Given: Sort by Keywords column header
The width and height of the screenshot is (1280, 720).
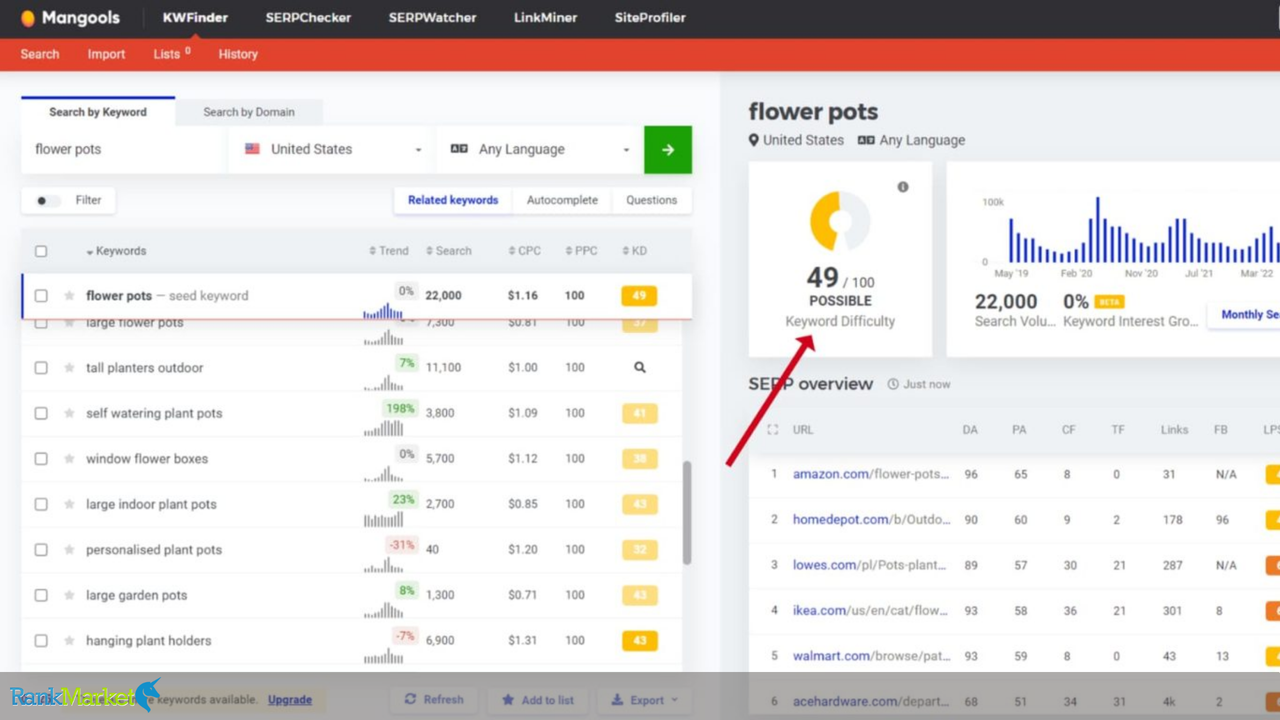Looking at the screenshot, I should [x=116, y=251].
